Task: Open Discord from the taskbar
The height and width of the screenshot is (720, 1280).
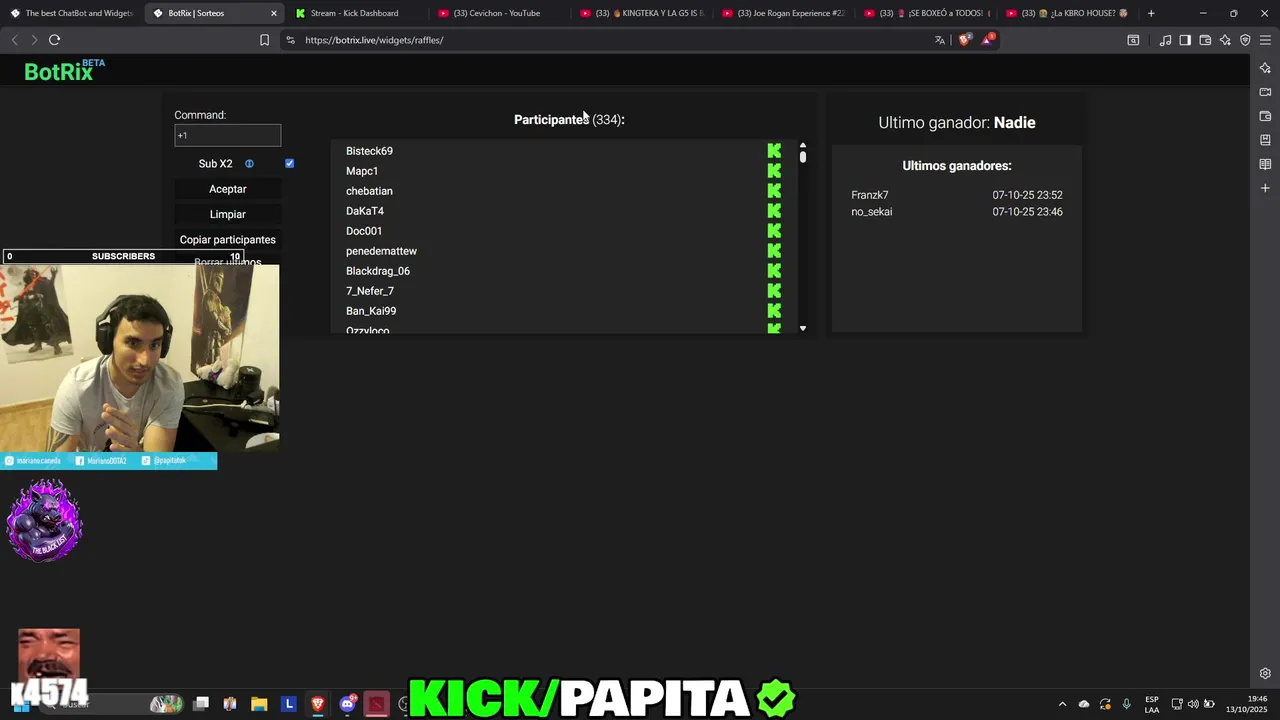Action: pyautogui.click(x=347, y=704)
